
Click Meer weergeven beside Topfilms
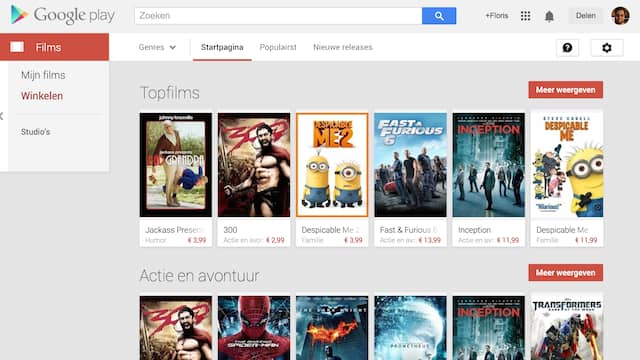point(565,90)
